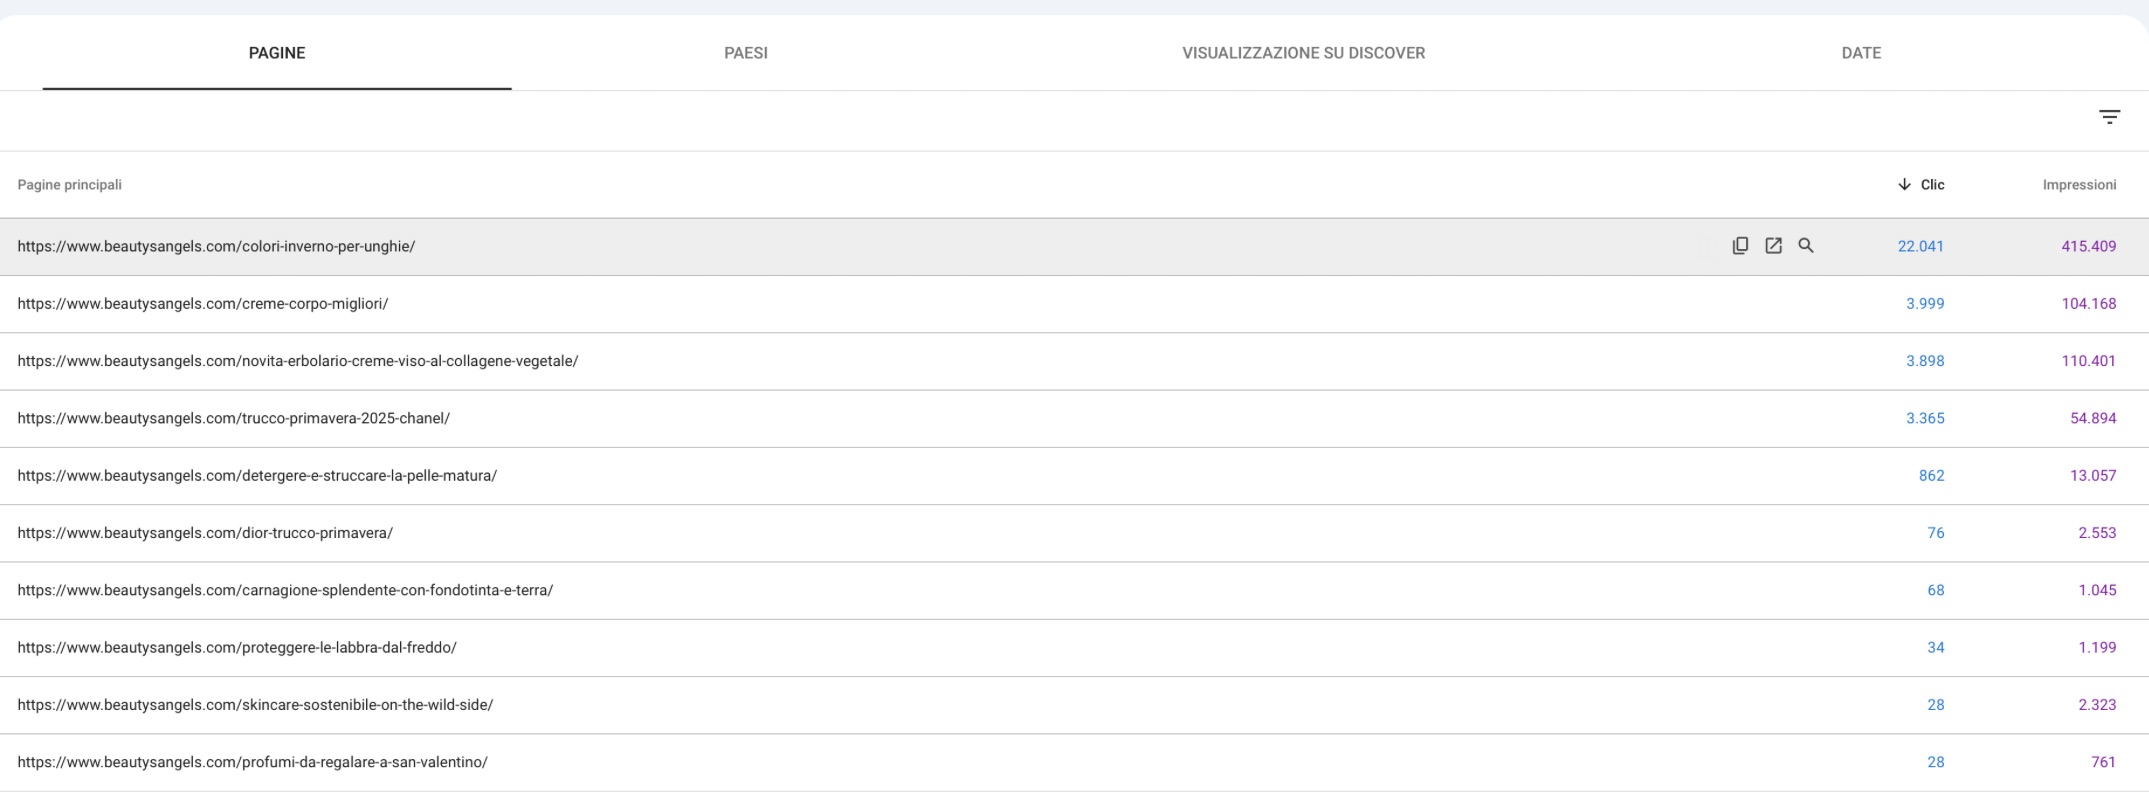Inspect URL with the magnifier icon
2149x800 pixels.
click(1806, 246)
